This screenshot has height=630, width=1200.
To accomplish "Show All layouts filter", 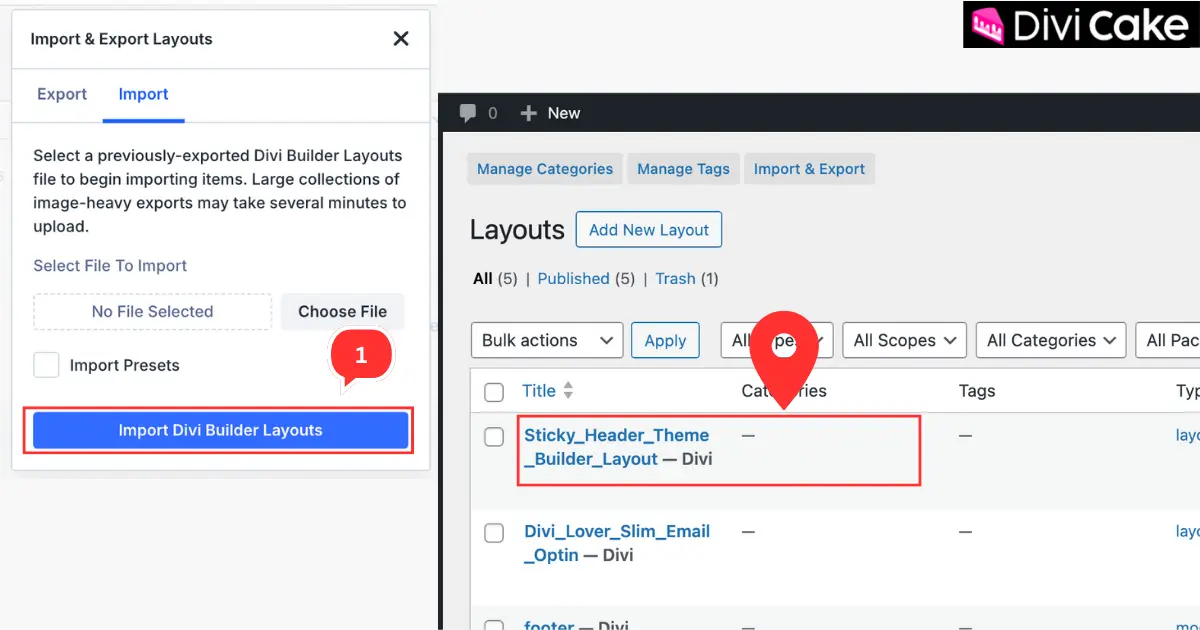I will [483, 278].
